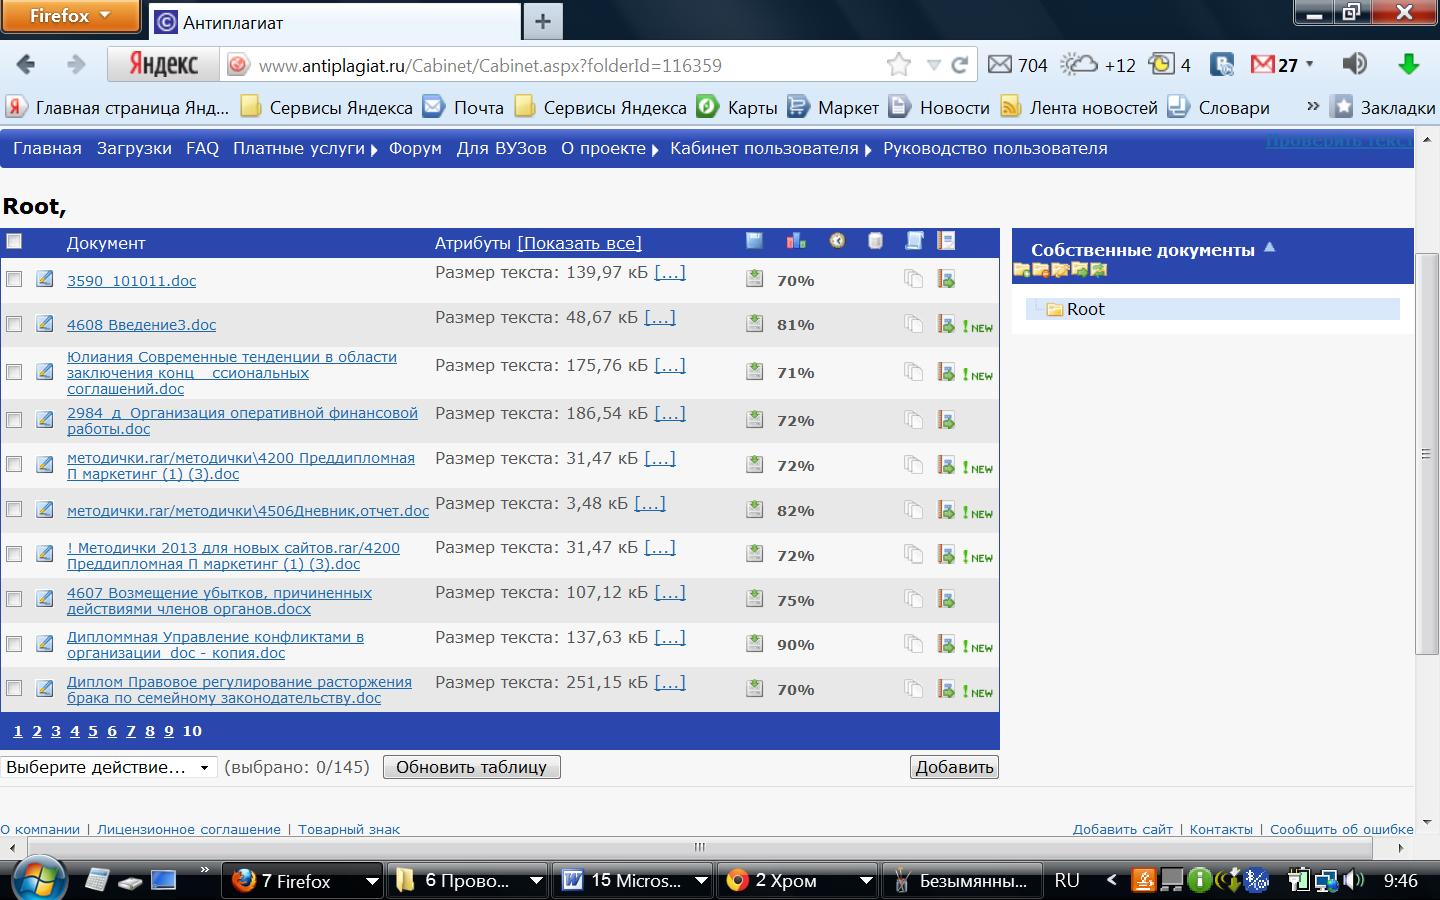Click the copy icon in the 82% row
This screenshot has height=900, width=1440.
pyautogui.click(x=913, y=509)
